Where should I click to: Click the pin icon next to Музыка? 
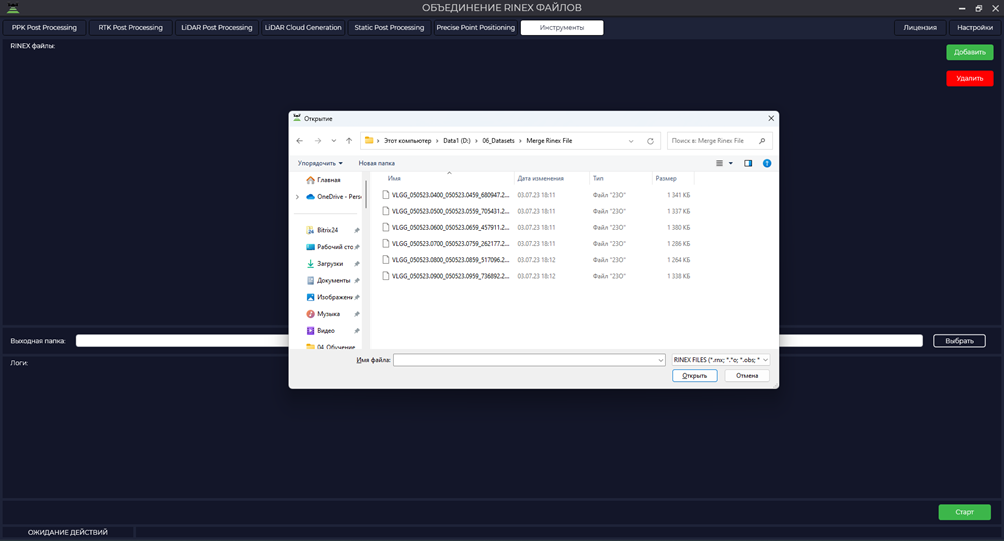357,314
